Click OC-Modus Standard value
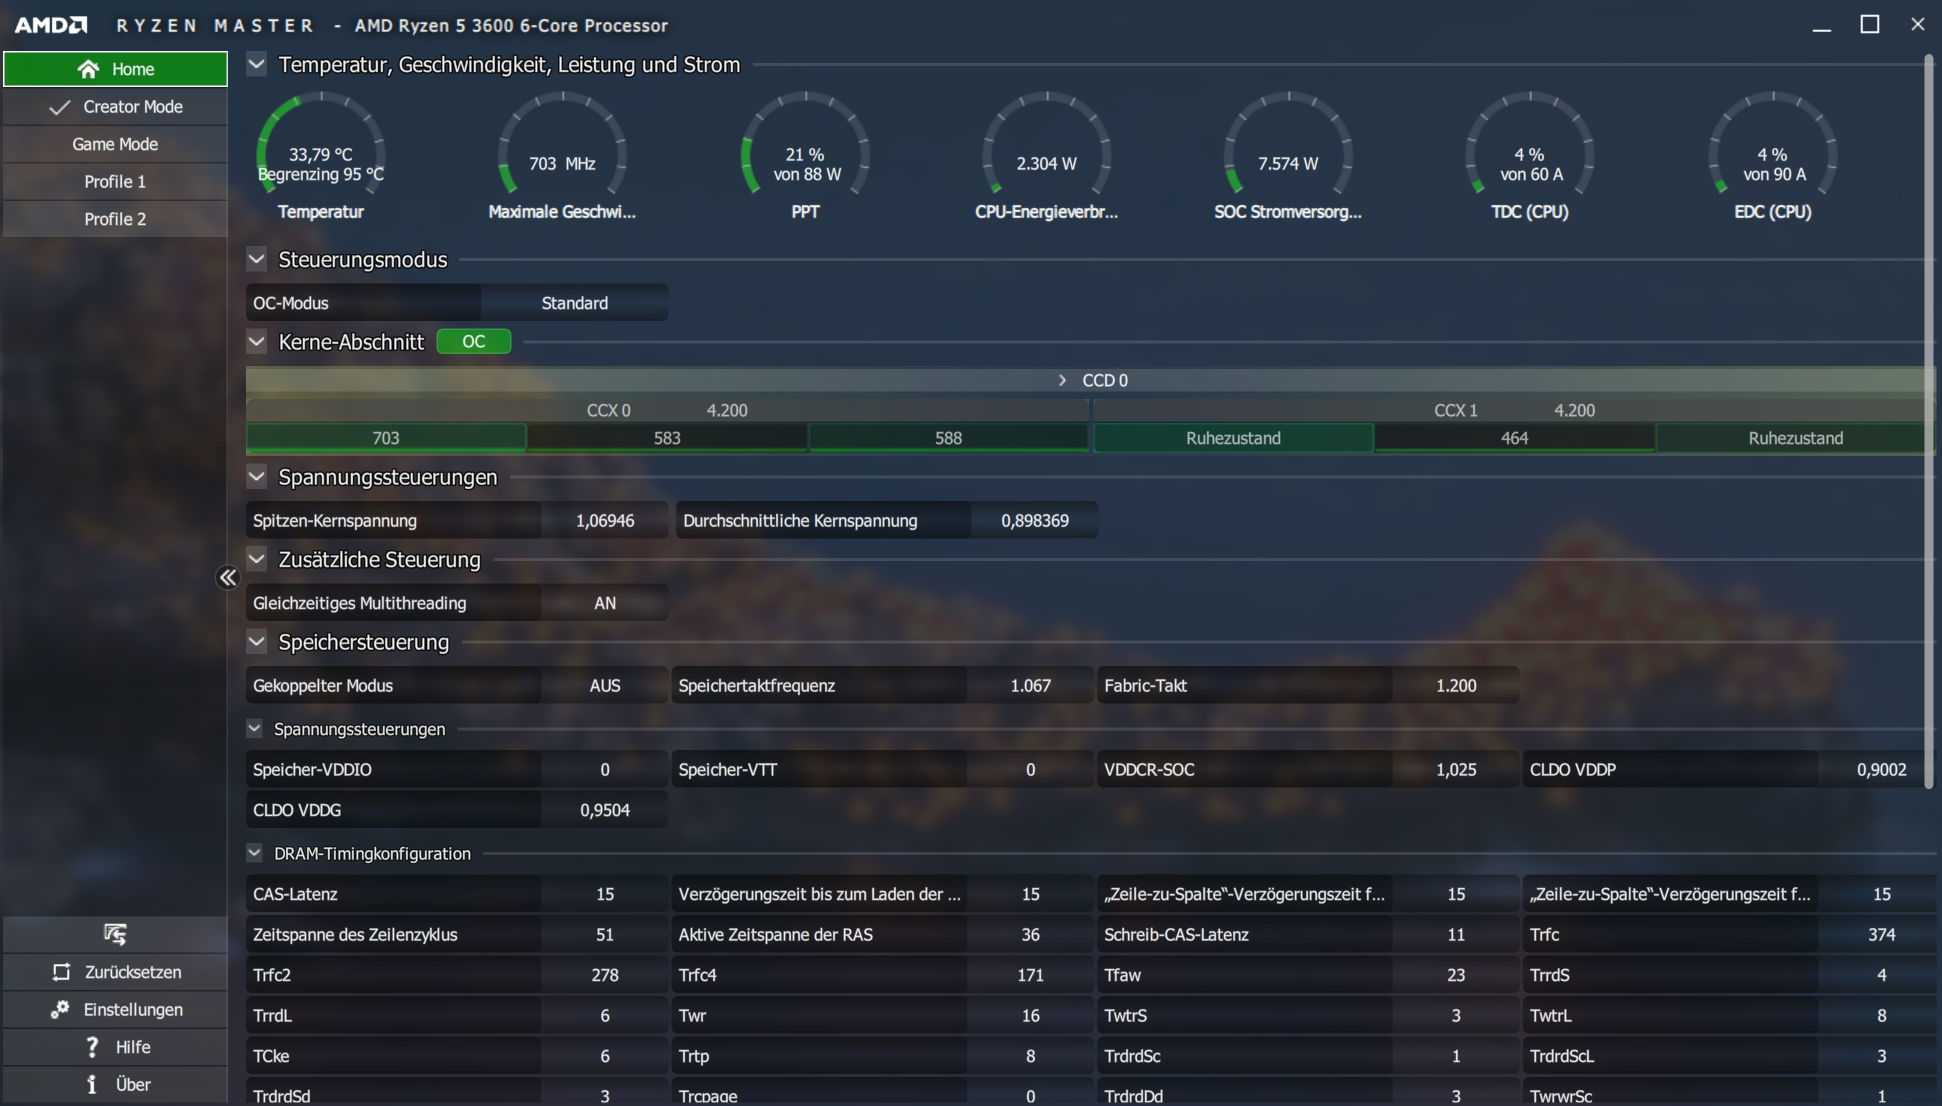This screenshot has width=1942, height=1106. pyautogui.click(x=574, y=303)
